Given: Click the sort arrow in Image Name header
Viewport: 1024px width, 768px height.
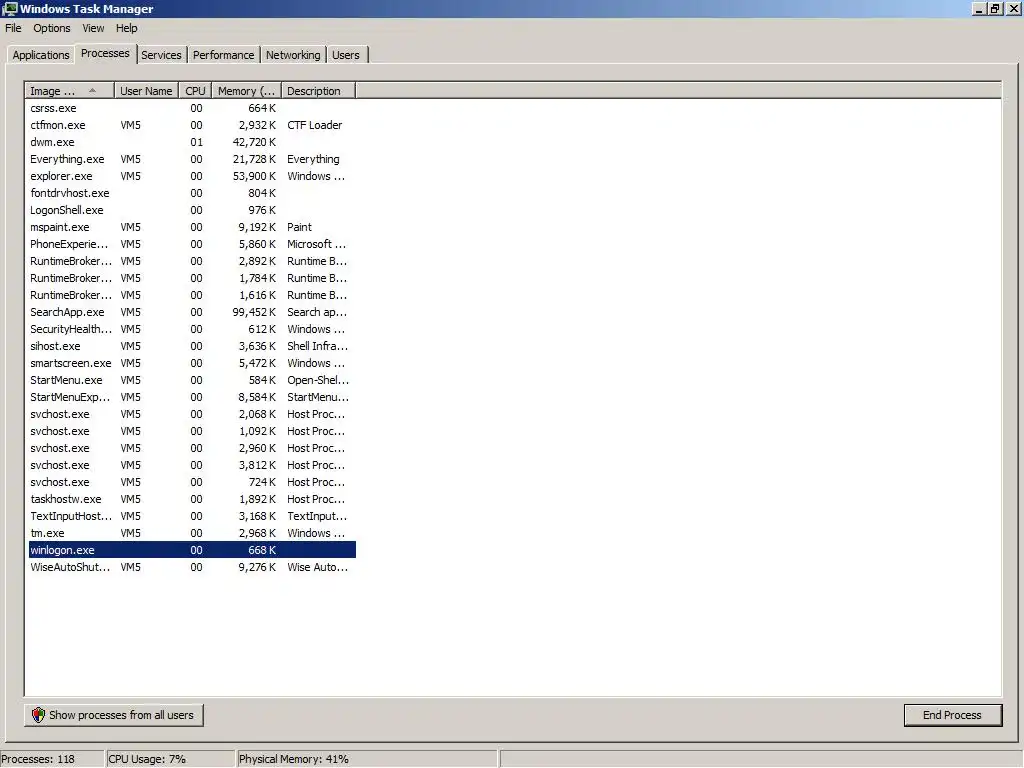Looking at the screenshot, I should [92, 90].
